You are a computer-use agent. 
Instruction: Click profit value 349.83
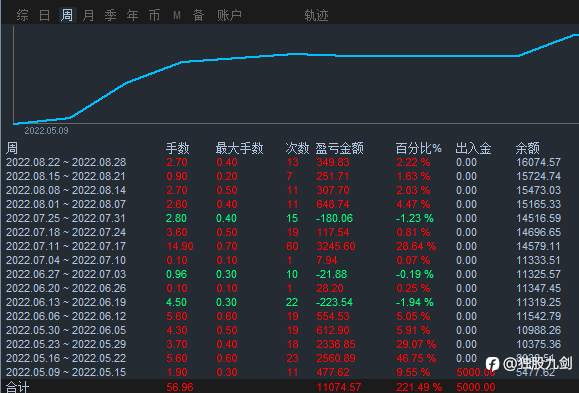point(333,162)
